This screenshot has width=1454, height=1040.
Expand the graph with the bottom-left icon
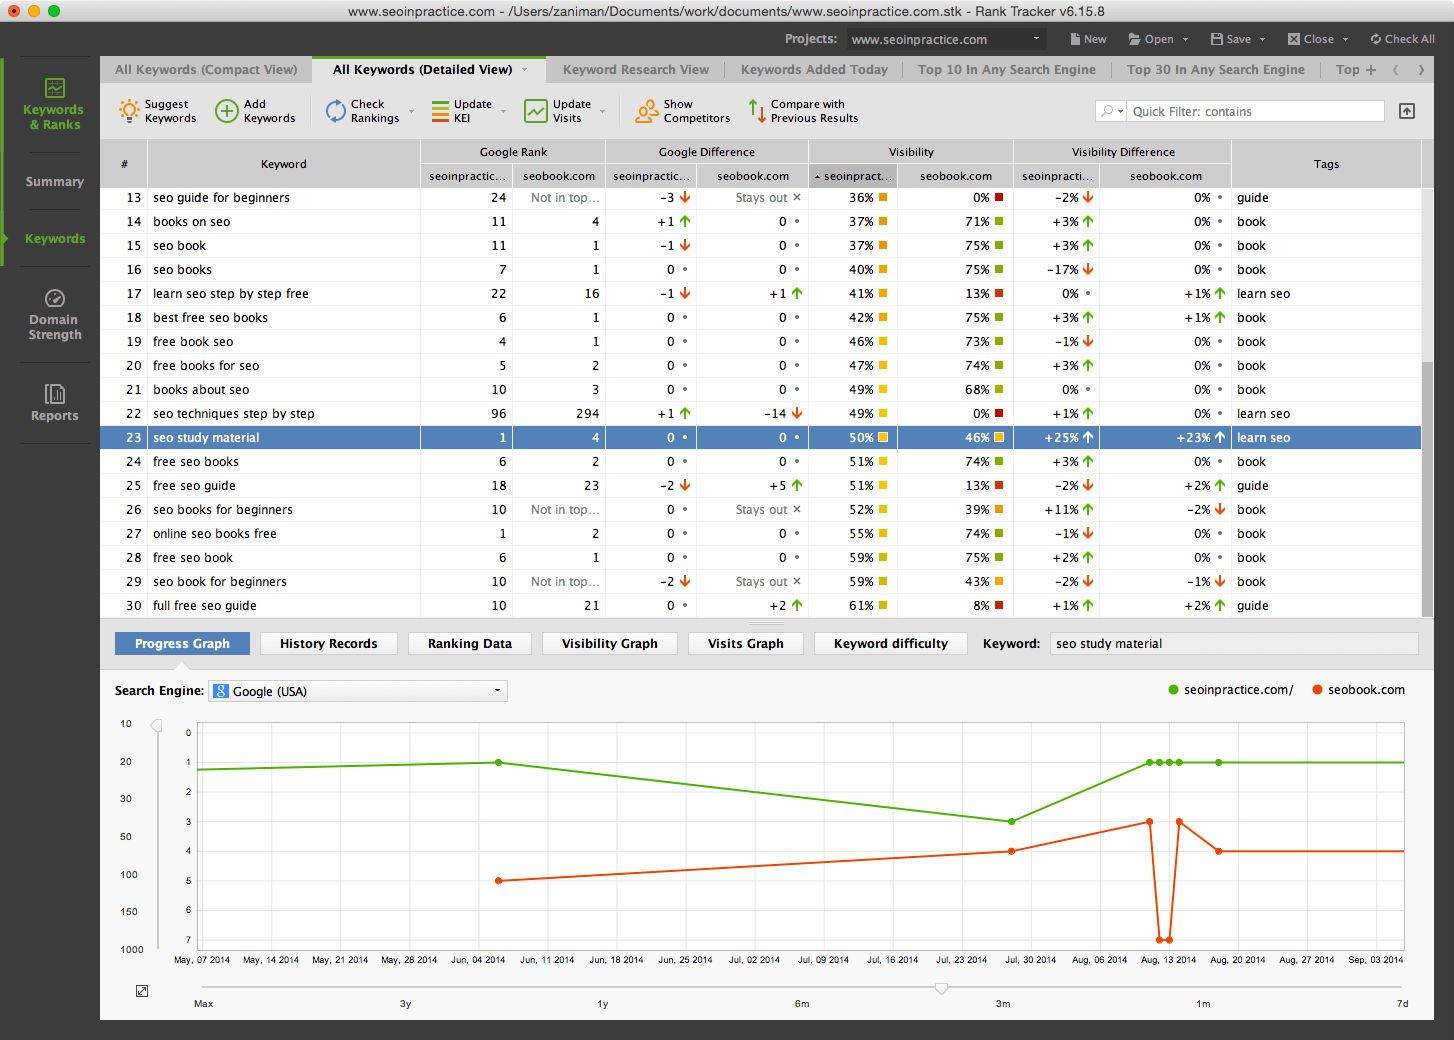point(142,991)
